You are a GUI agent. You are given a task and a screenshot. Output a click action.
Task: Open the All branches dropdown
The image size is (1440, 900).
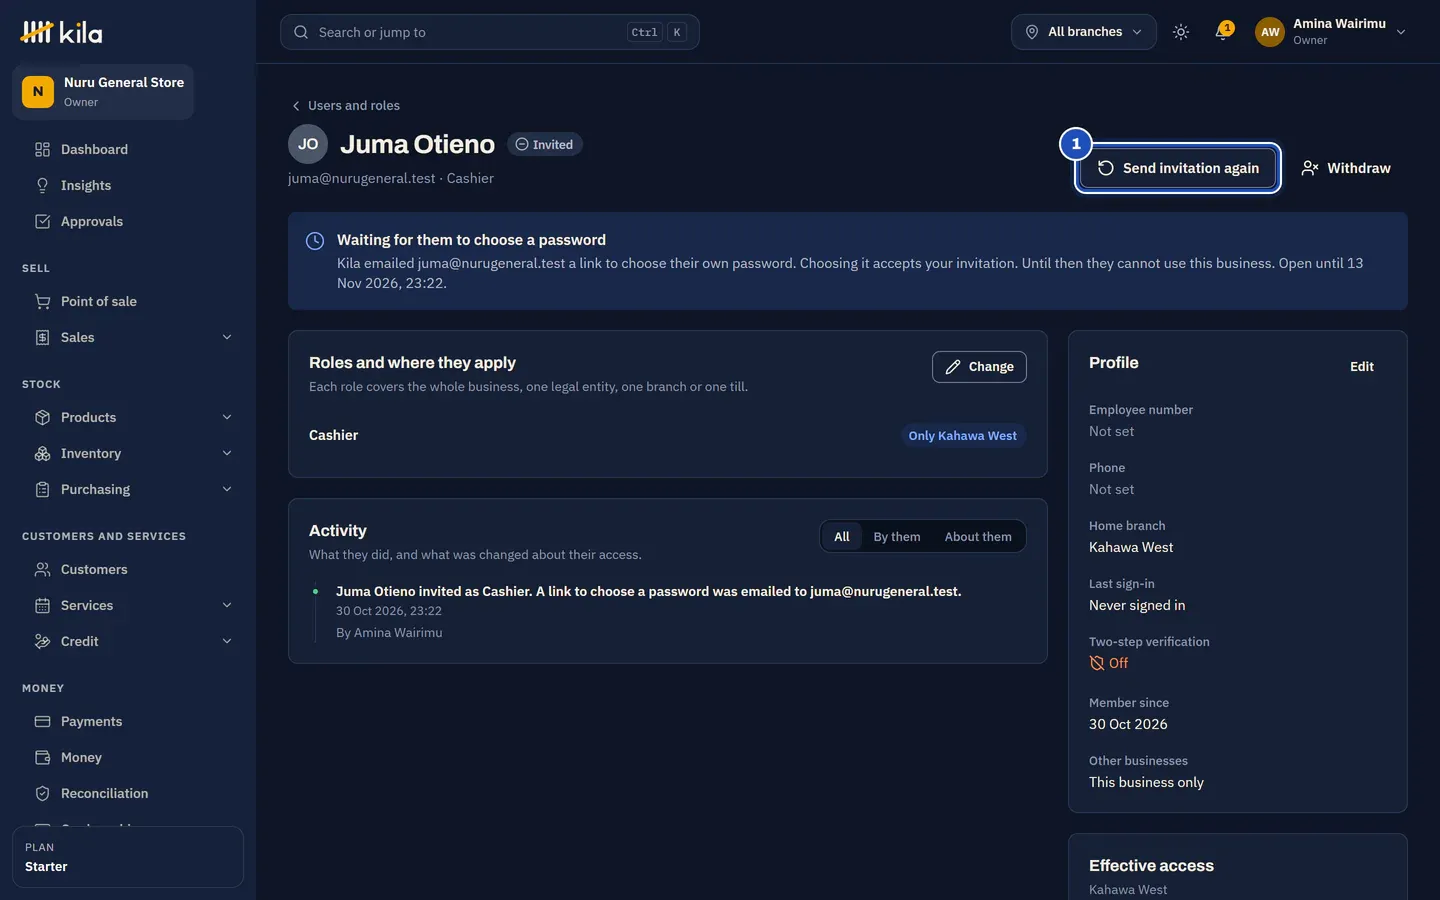(x=1084, y=32)
